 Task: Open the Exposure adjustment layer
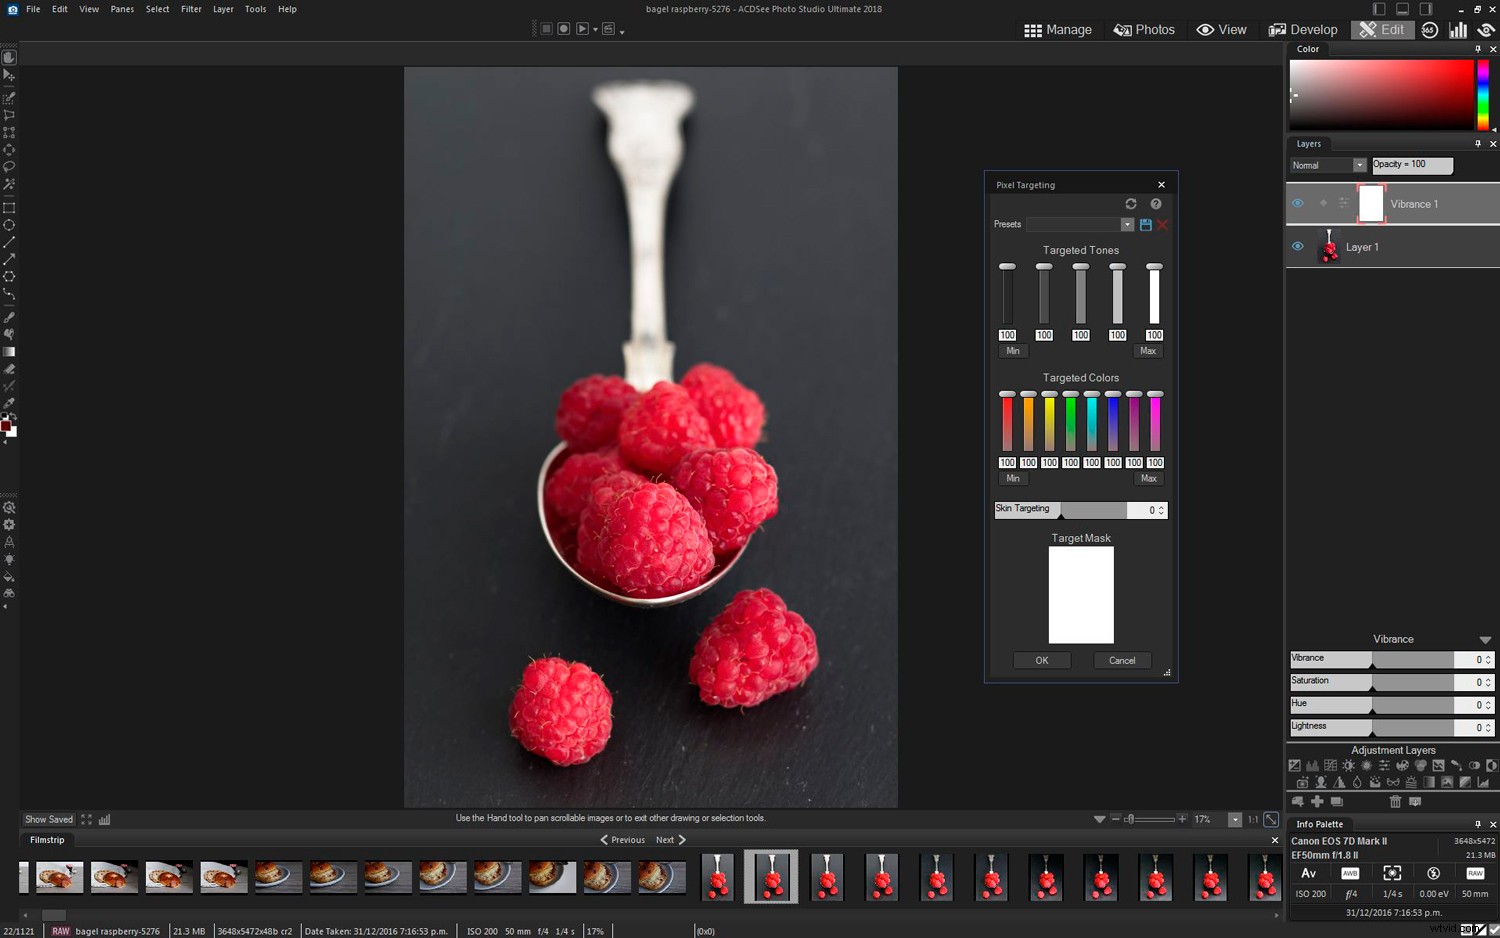click(x=1295, y=766)
